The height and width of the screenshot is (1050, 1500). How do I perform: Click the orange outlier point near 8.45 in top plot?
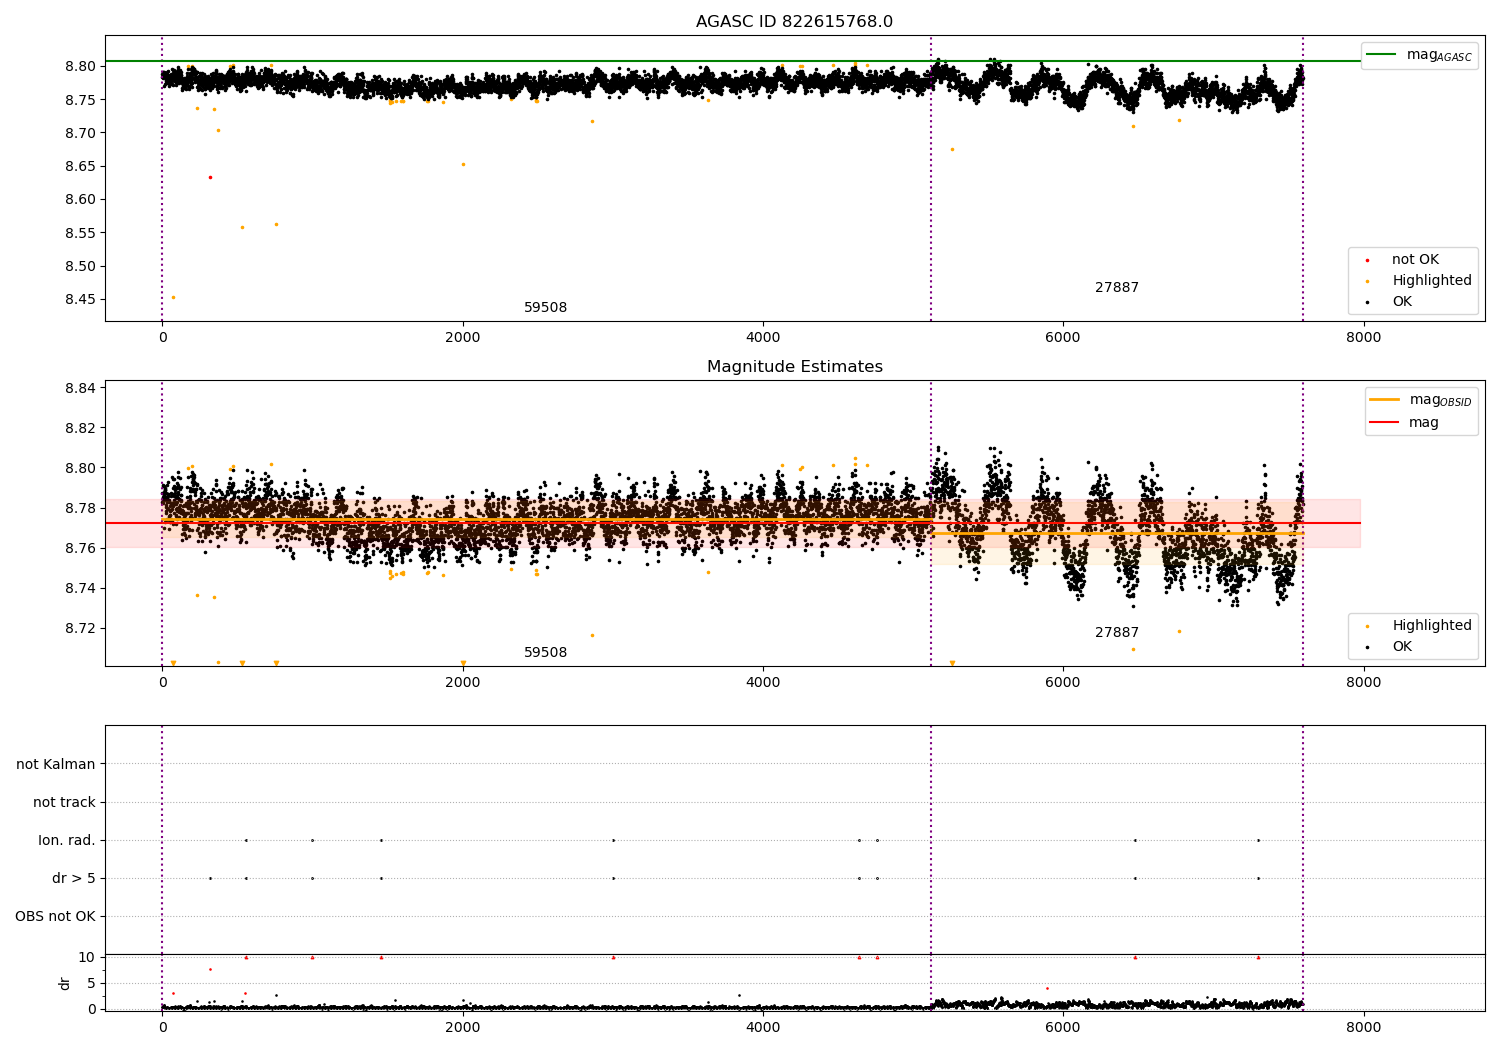point(173,297)
